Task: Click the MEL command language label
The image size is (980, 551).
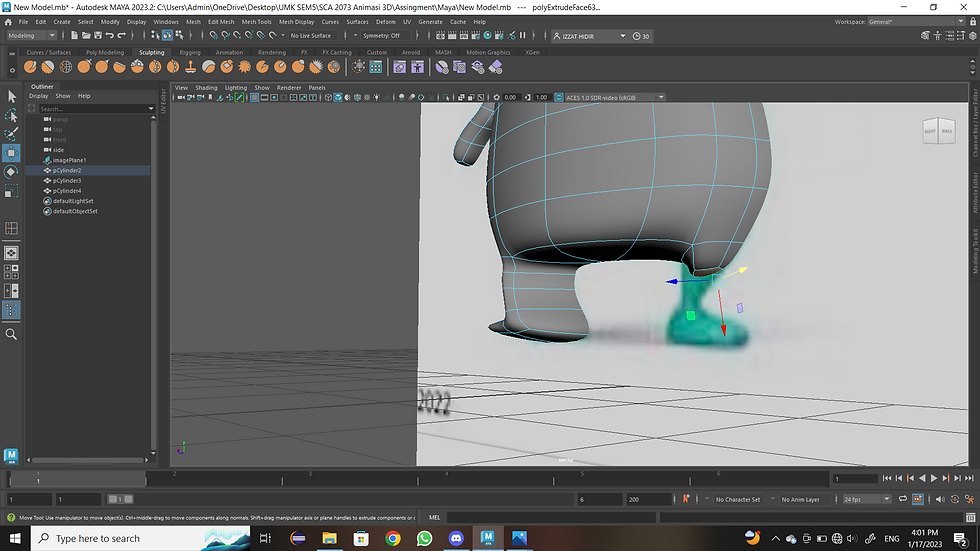Action: tap(434, 517)
